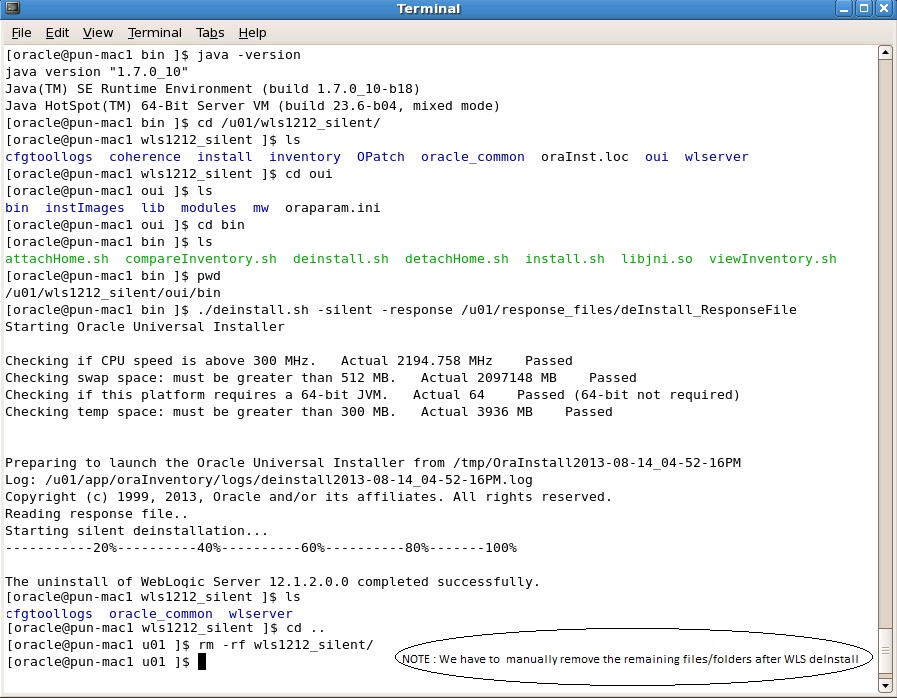
Task: Click the 'modules' directory name
Action: [x=208, y=208]
